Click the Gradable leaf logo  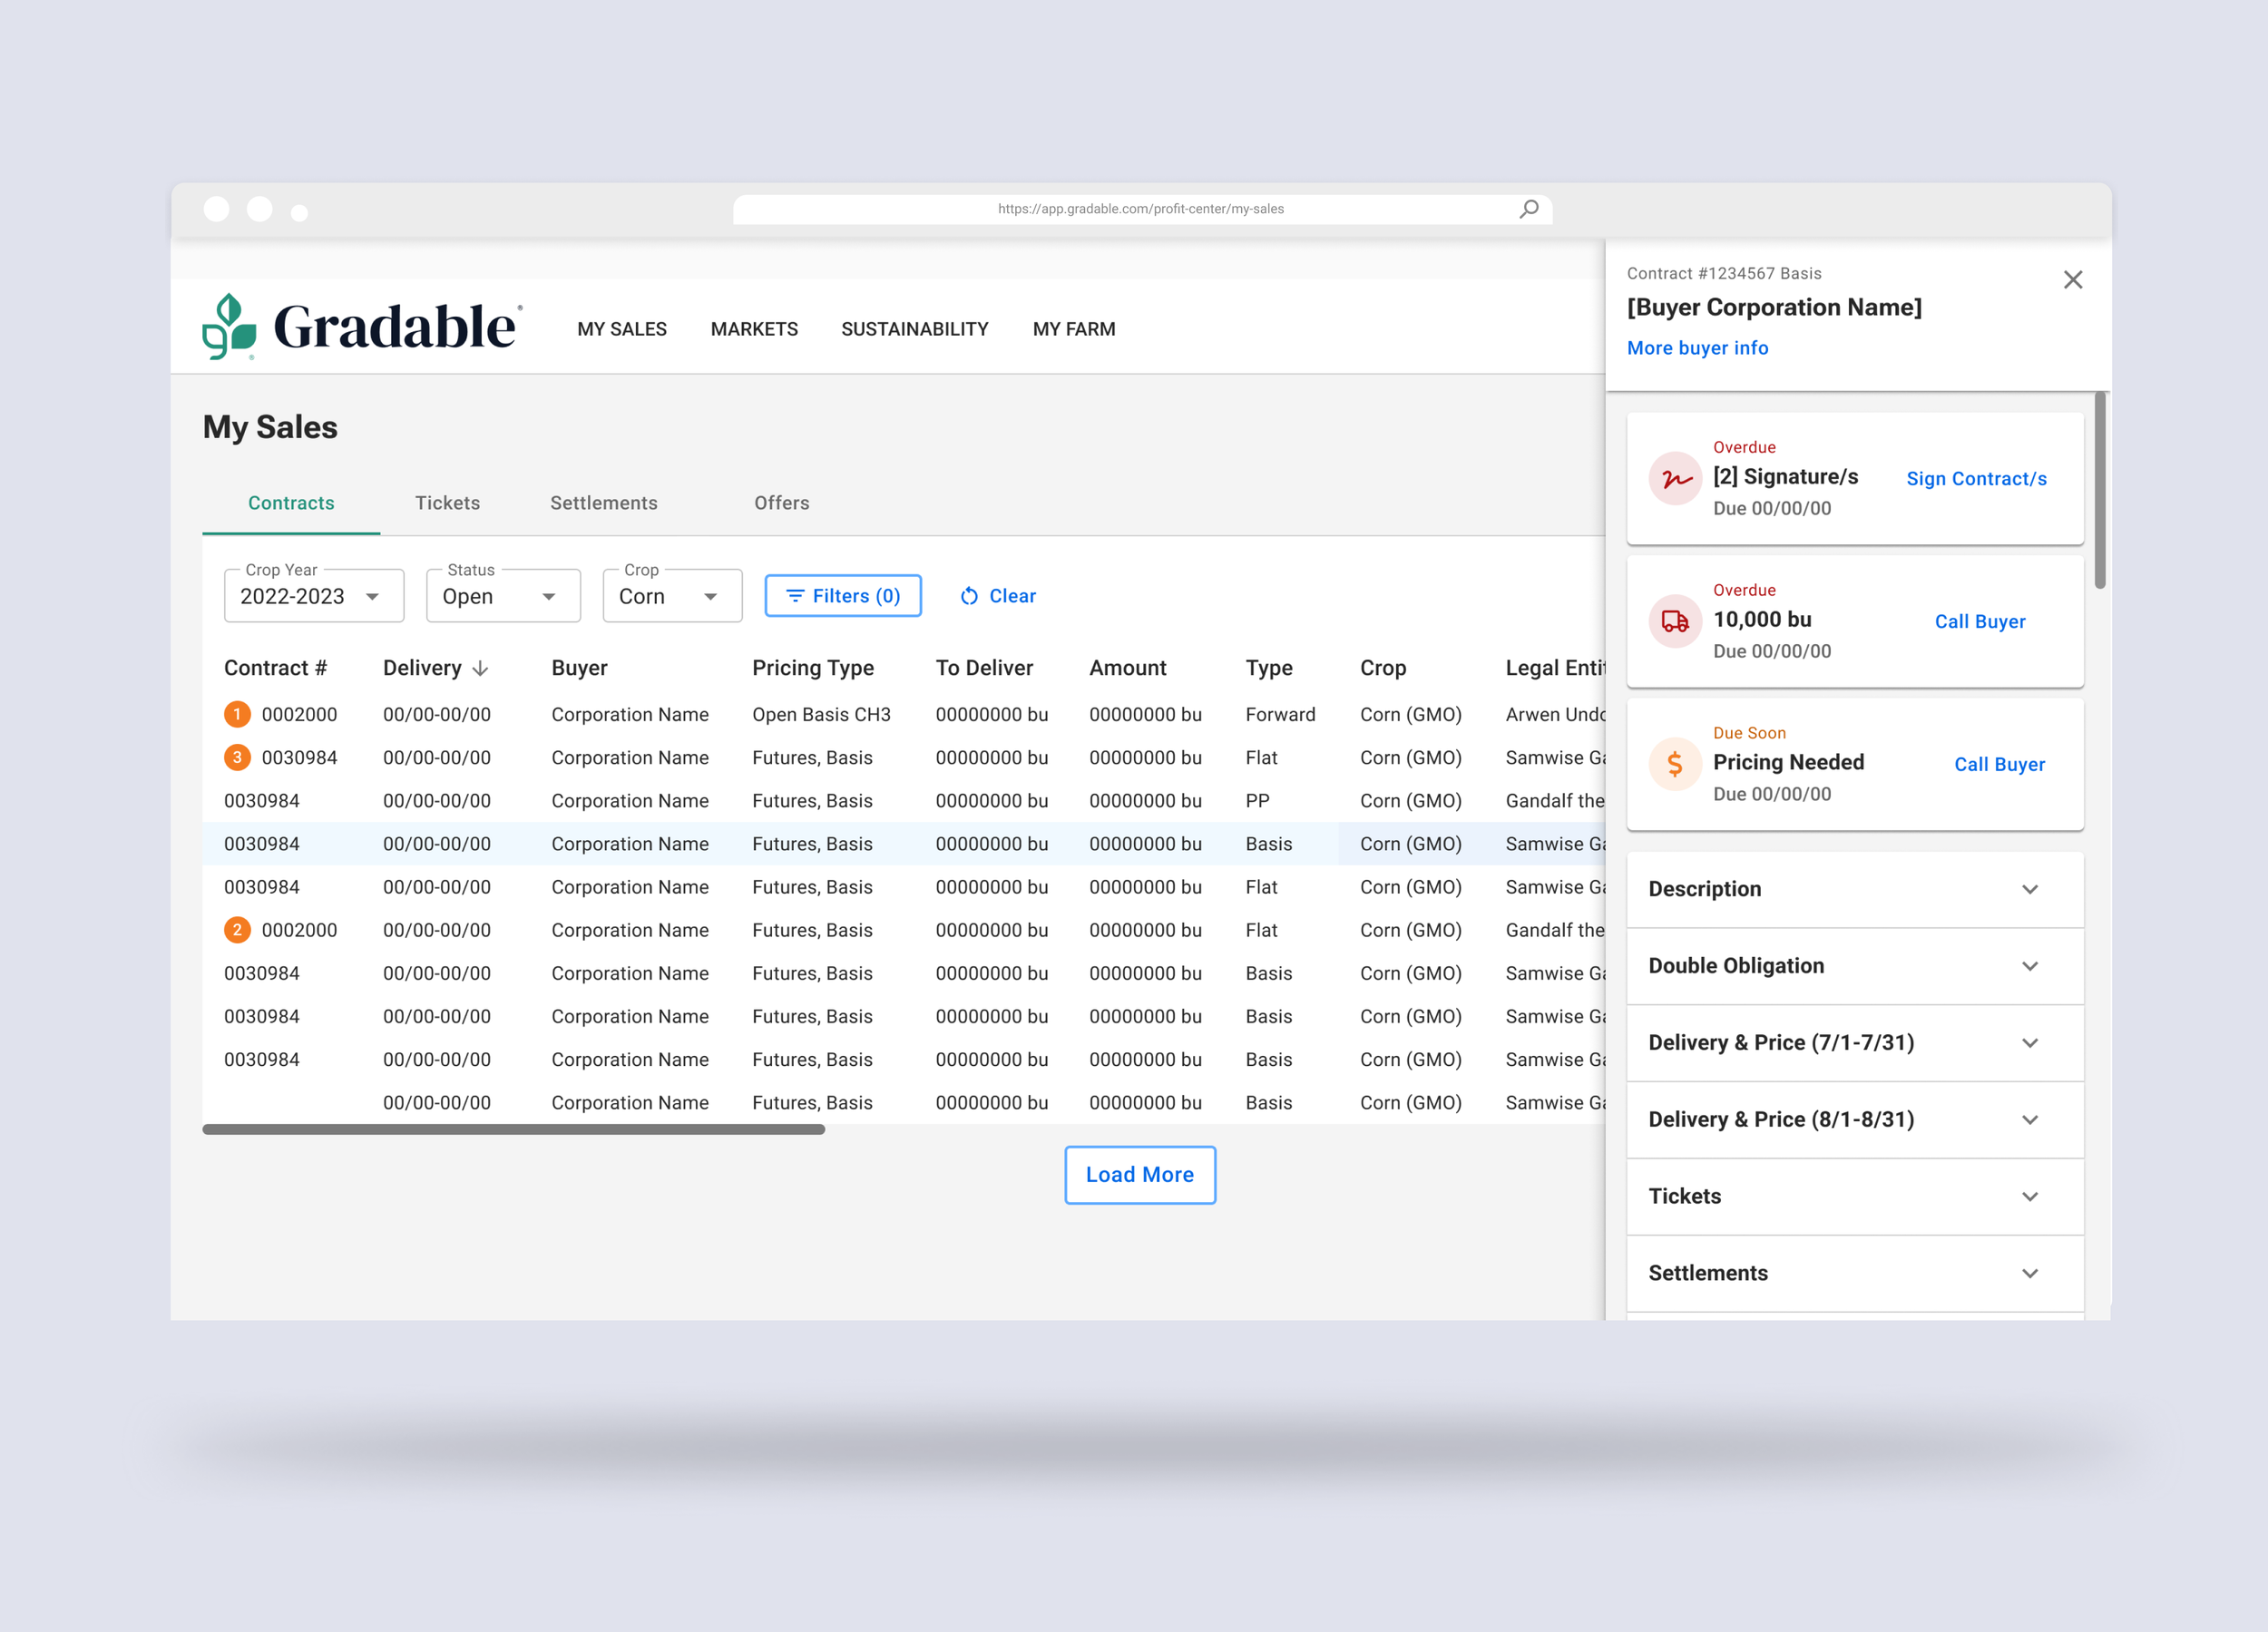(229, 326)
